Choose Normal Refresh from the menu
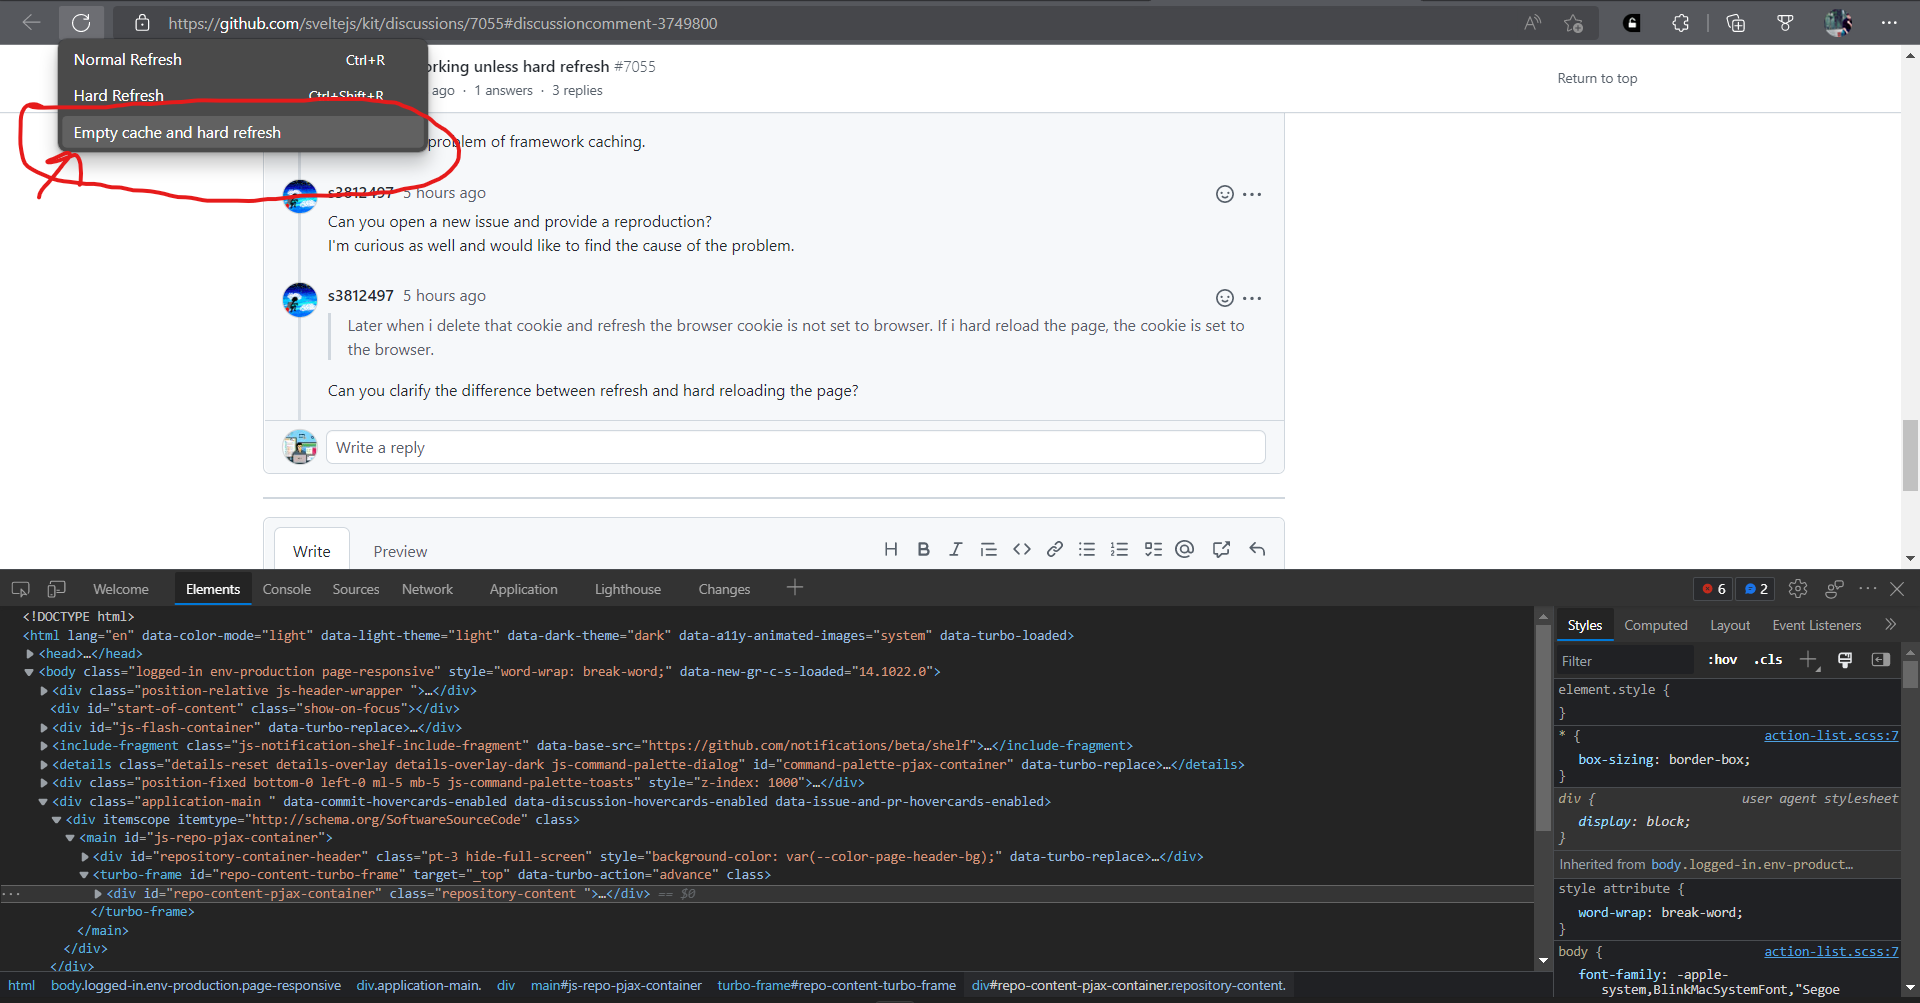 click(243, 60)
